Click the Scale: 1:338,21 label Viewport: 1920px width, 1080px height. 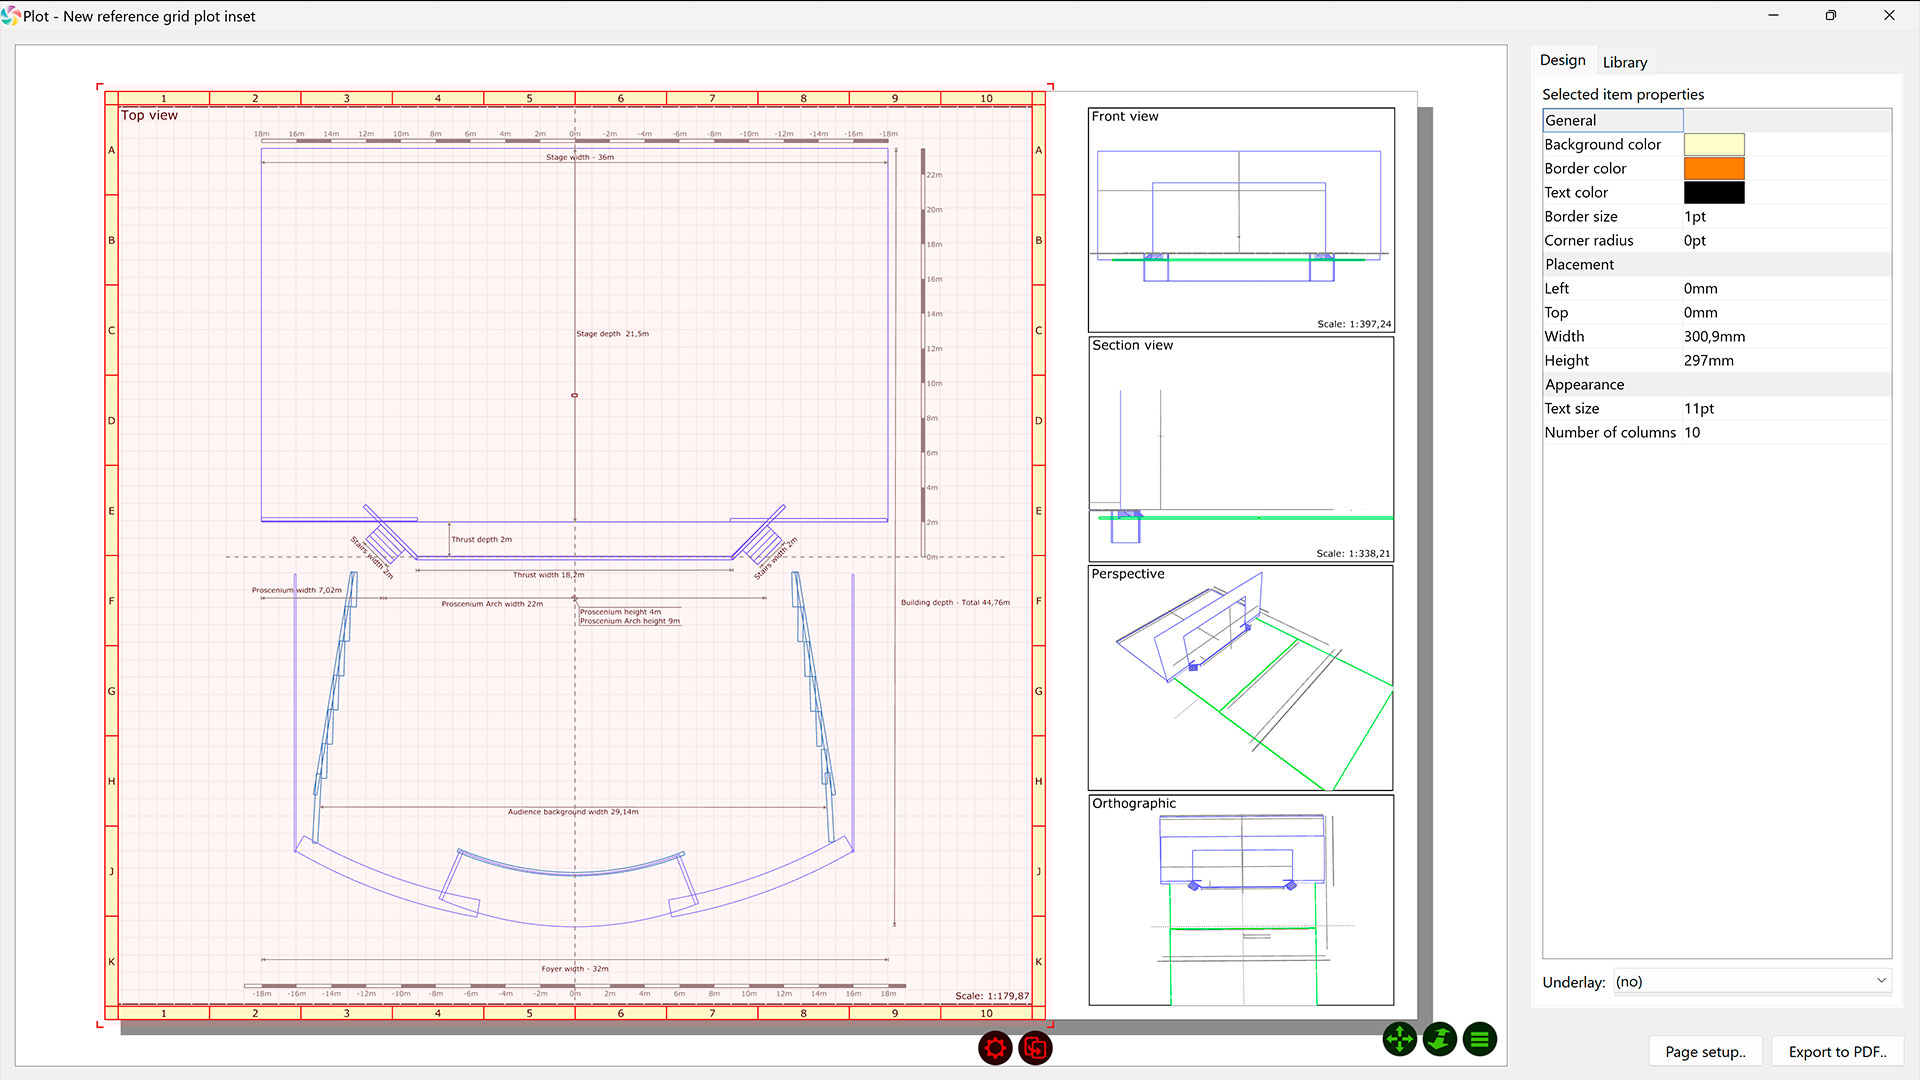1354,553
